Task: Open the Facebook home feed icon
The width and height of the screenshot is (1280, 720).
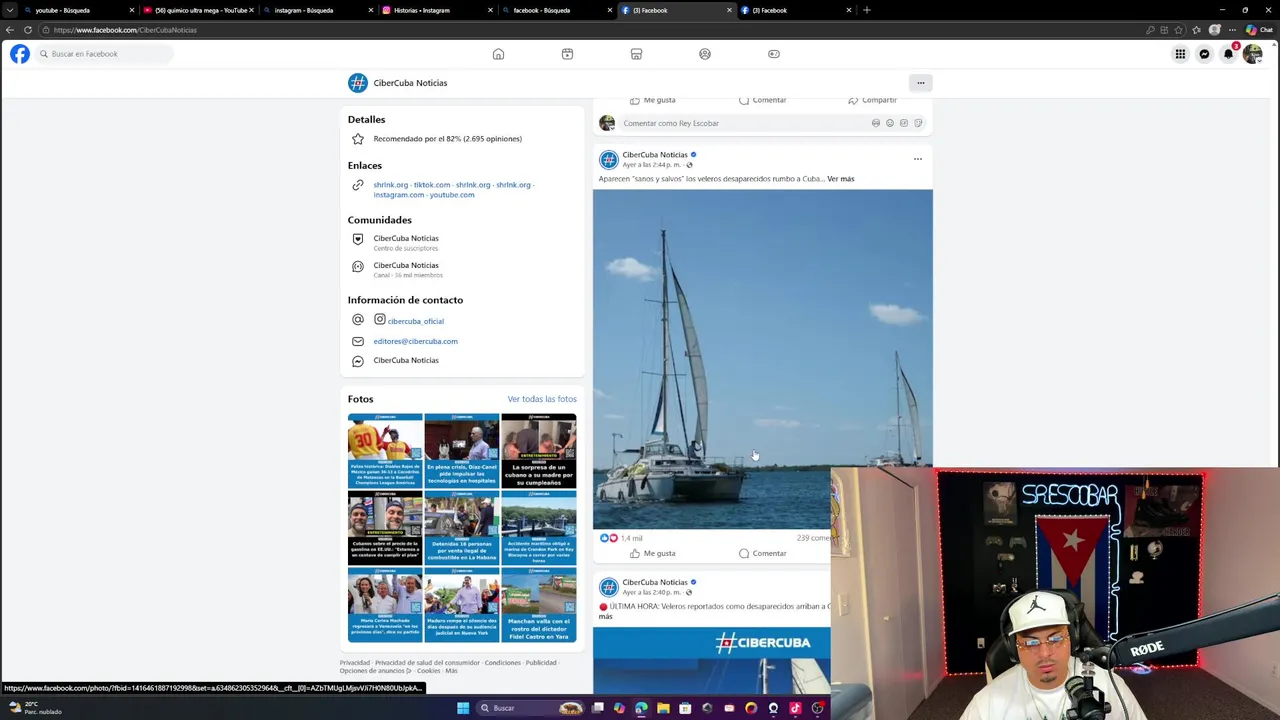Action: (x=498, y=54)
